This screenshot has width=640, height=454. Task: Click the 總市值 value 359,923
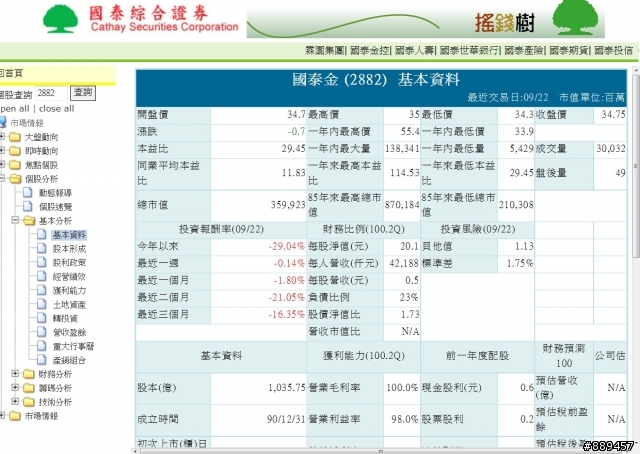[x=288, y=205]
